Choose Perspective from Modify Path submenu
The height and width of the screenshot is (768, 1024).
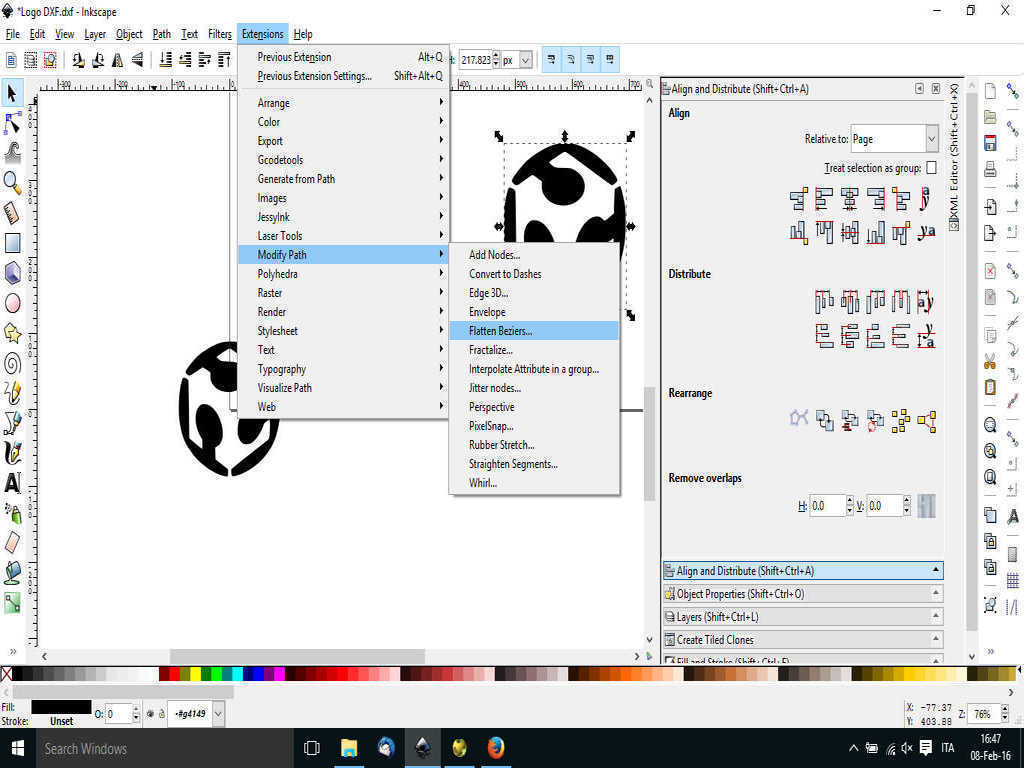click(534, 407)
